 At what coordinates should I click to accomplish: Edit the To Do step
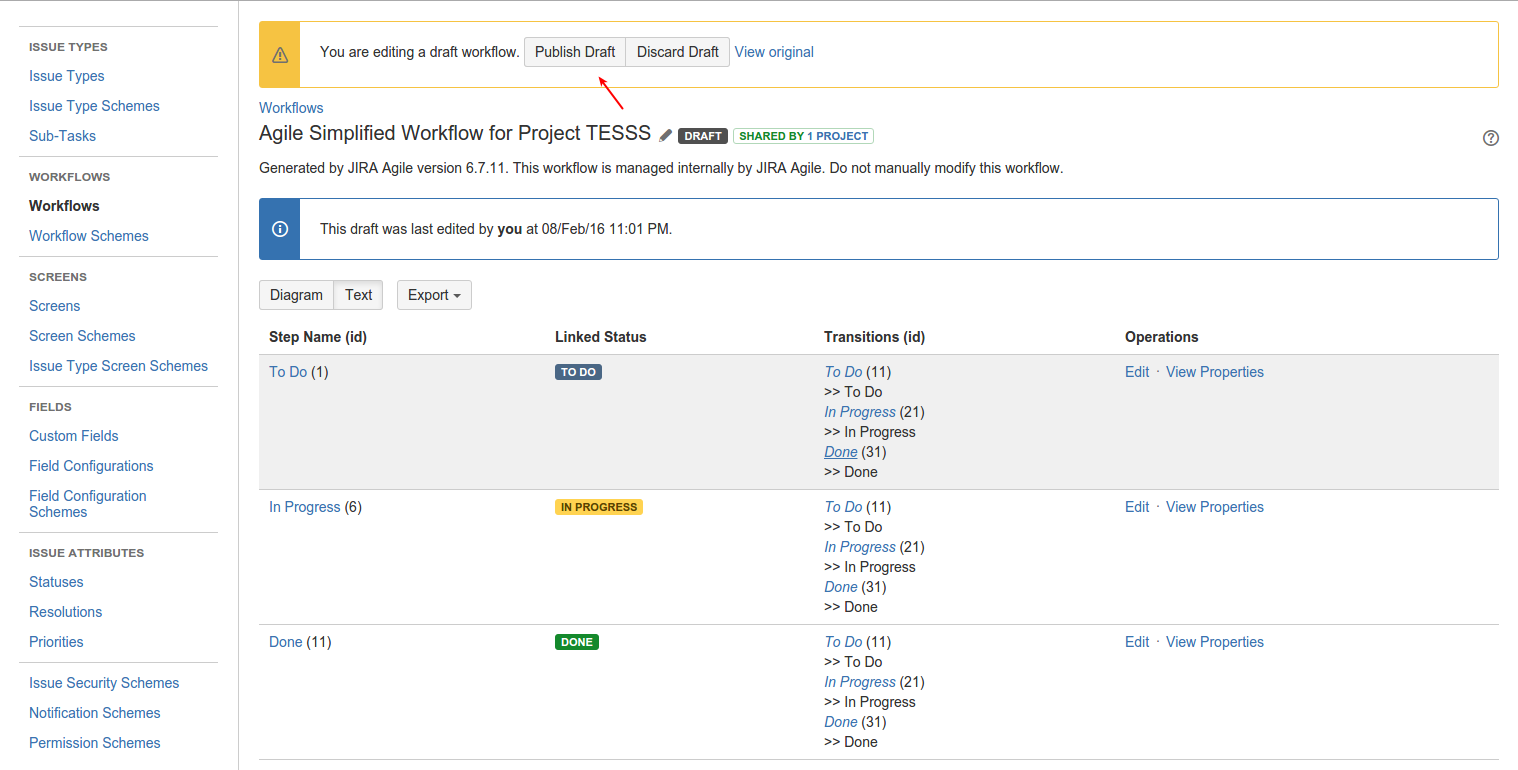pyautogui.click(x=1137, y=372)
